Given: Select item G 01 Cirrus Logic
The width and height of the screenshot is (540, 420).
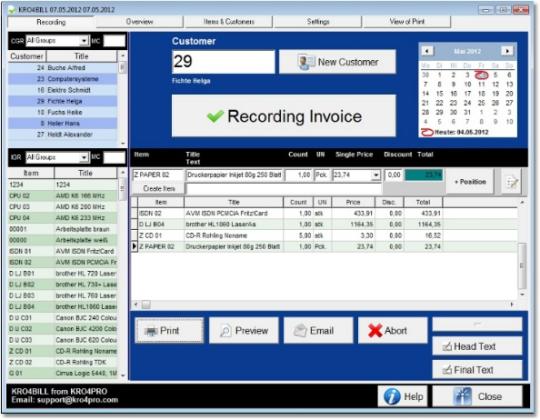Looking at the screenshot, I should coord(63,373).
